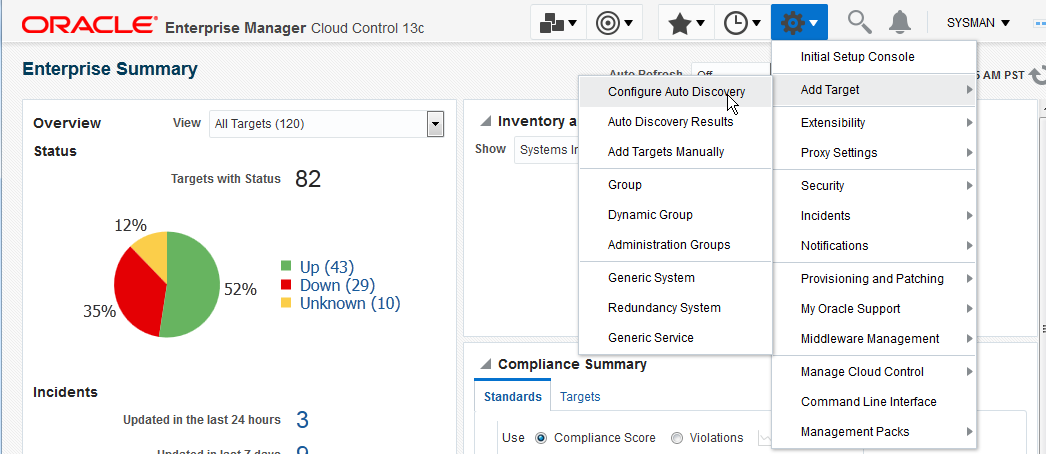Open the Favorites star menu

click(x=686, y=23)
